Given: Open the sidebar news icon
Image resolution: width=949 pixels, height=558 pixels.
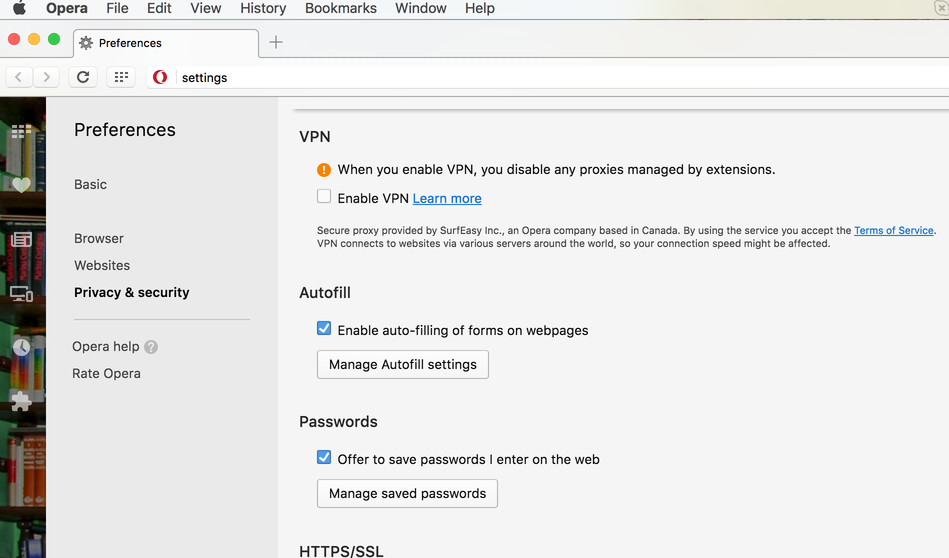Looking at the screenshot, I should tap(21, 240).
